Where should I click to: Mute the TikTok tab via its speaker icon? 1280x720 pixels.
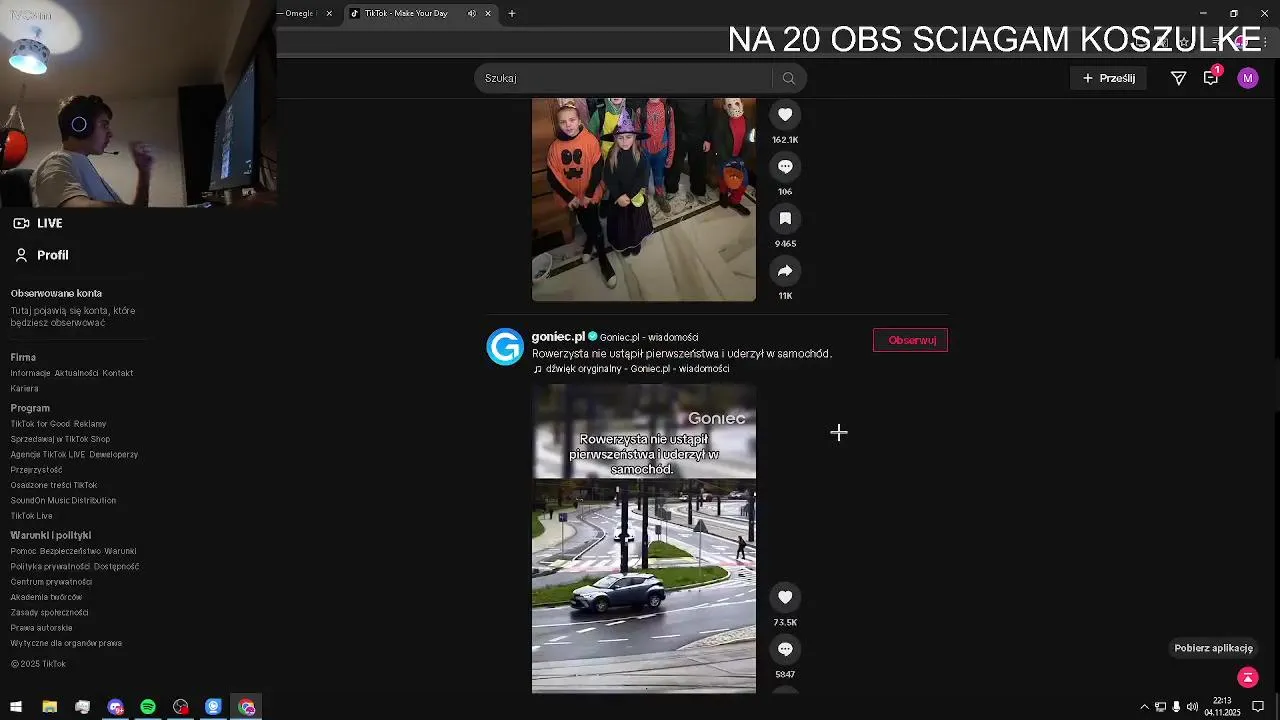pyautogui.click(x=471, y=13)
